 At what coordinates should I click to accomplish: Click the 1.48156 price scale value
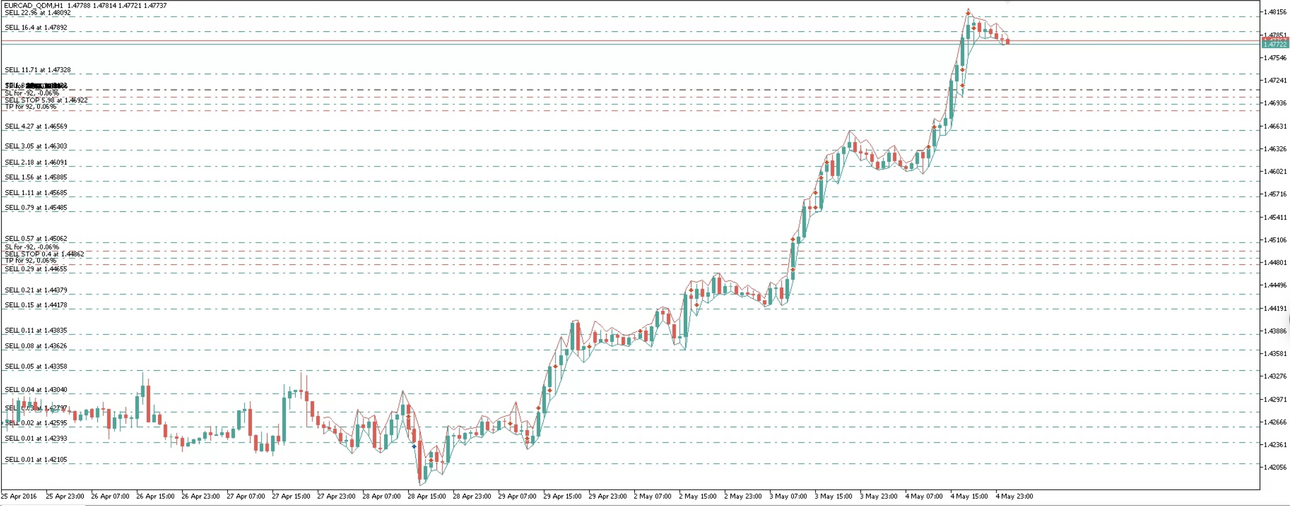(x=1273, y=12)
